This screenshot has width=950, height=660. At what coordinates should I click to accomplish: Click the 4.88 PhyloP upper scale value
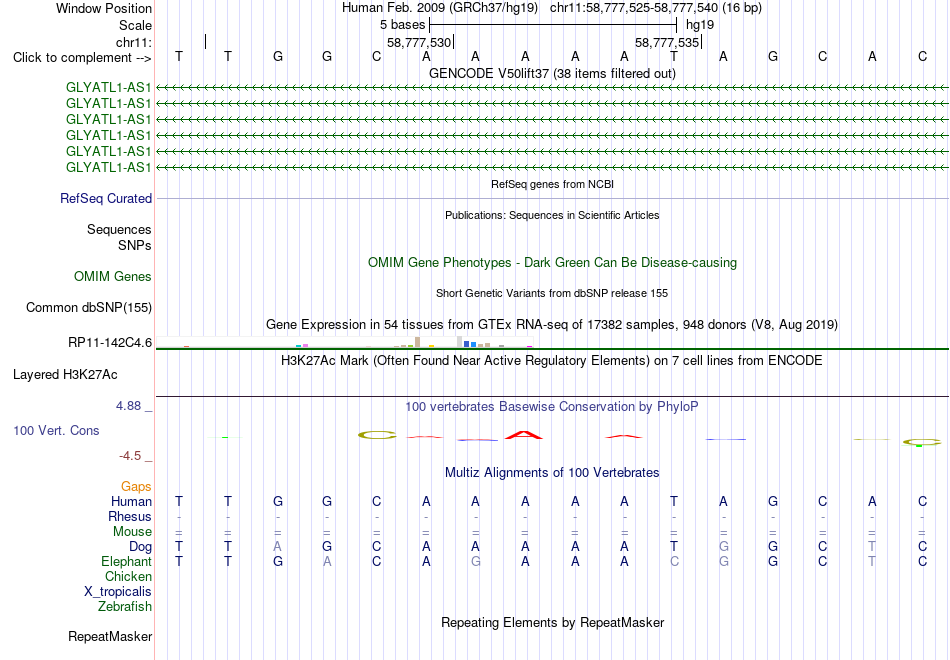coord(128,406)
